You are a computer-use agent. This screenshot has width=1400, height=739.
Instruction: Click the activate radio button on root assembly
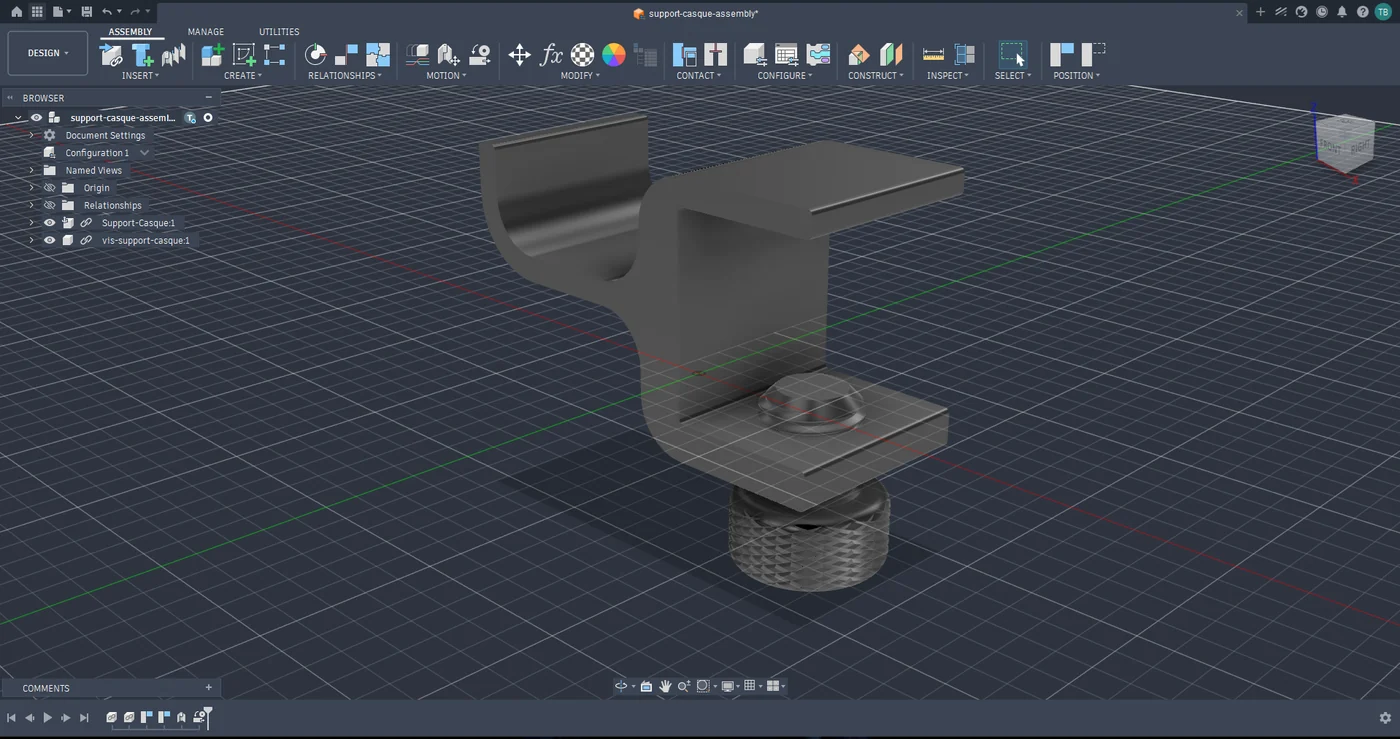tap(208, 118)
